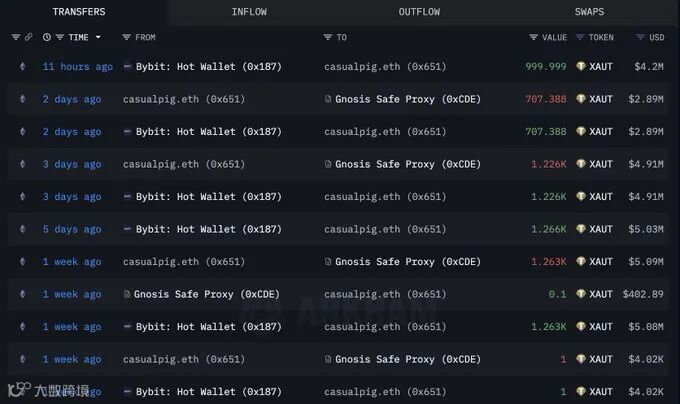Click XAUT token icon in $4.2M row
The height and width of the screenshot is (404, 680).
coord(581,66)
